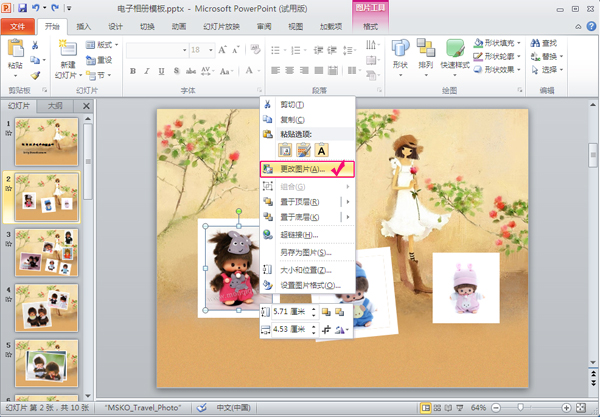600x417 pixels.
Task: Click the spell check icon in status bar
Action: click(201, 408)
